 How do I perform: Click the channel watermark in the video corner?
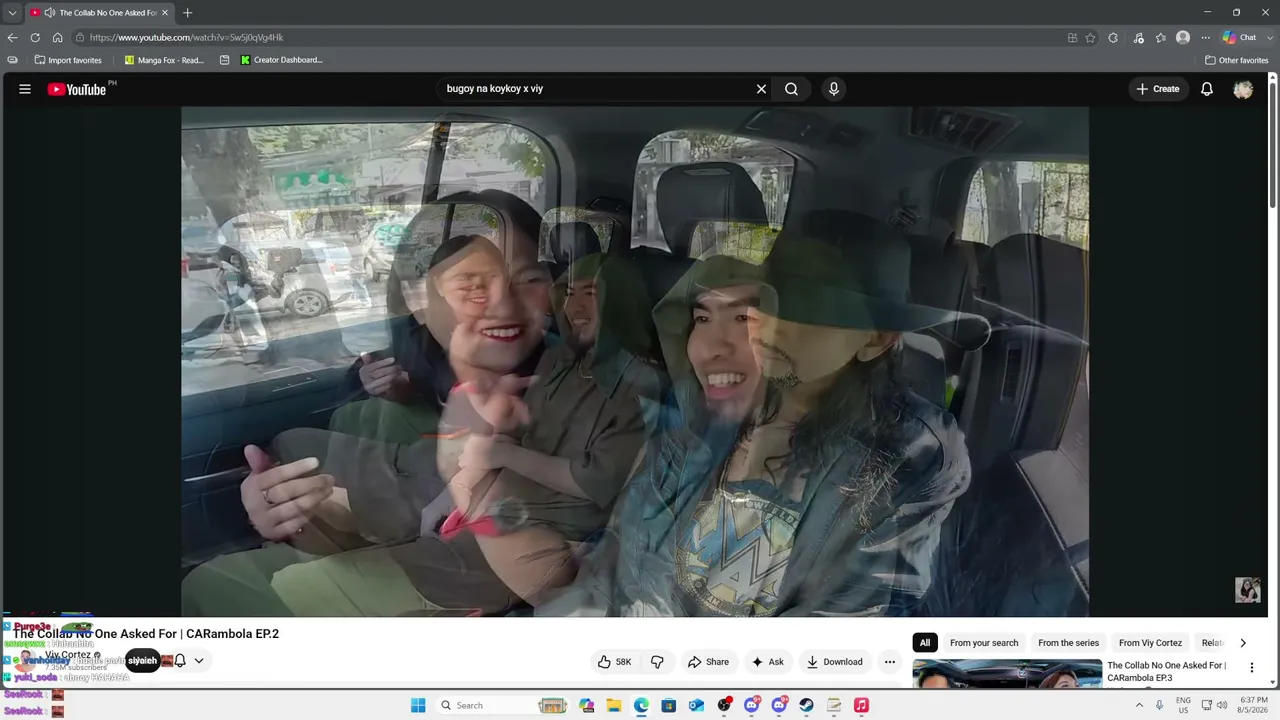[1248, 590]
